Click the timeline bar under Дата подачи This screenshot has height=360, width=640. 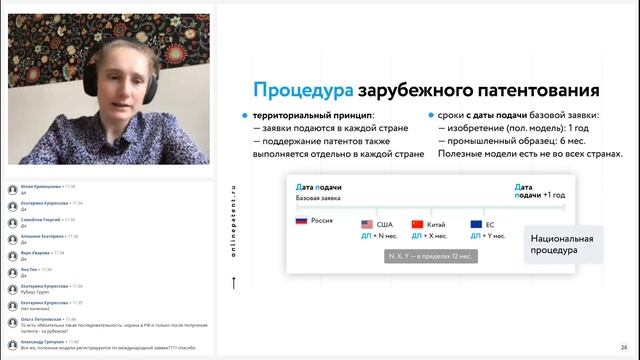pyautogui.click(x=431, y=207)
